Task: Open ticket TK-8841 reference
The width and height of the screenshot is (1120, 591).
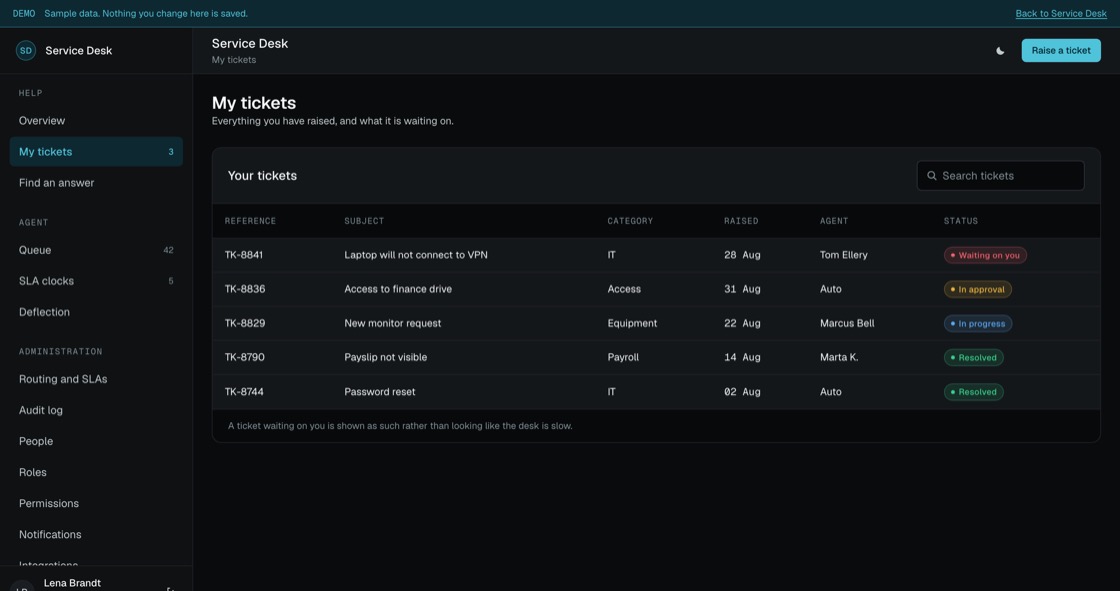Action: tap(244, 255)
